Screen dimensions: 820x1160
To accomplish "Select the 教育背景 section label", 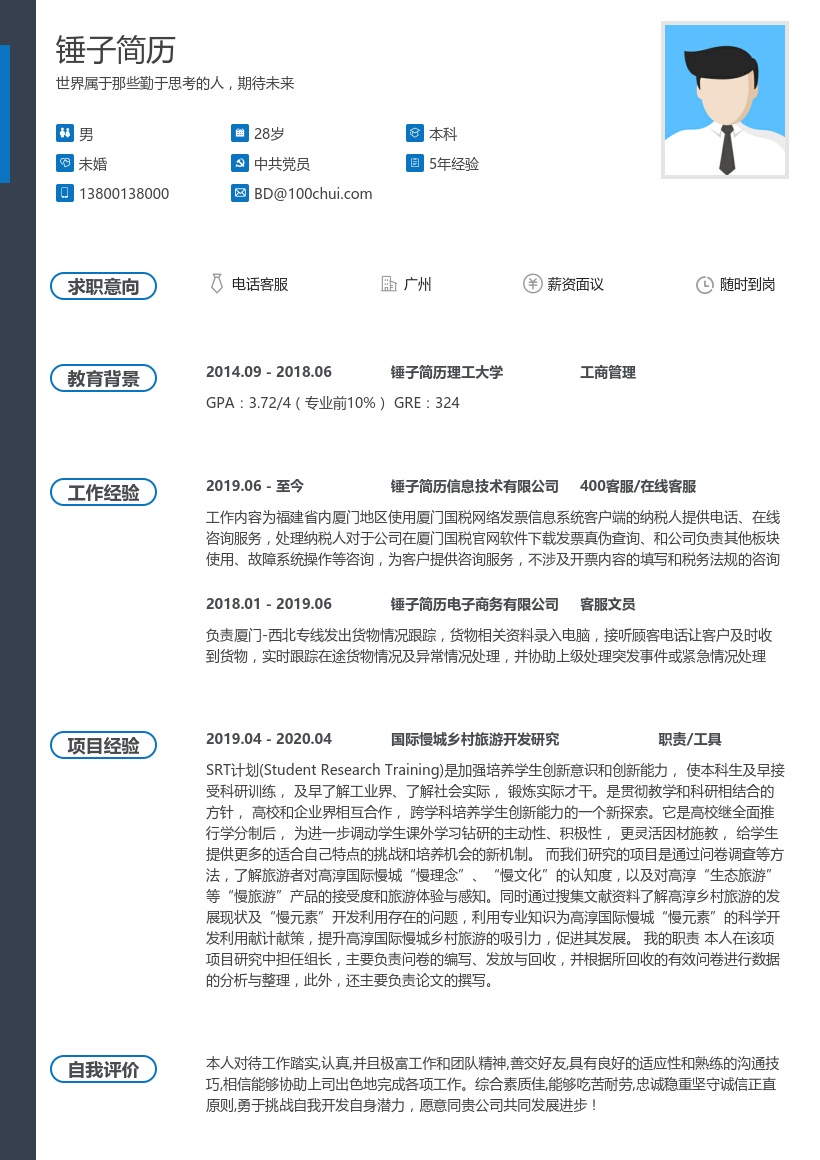I will click(103, 378).
